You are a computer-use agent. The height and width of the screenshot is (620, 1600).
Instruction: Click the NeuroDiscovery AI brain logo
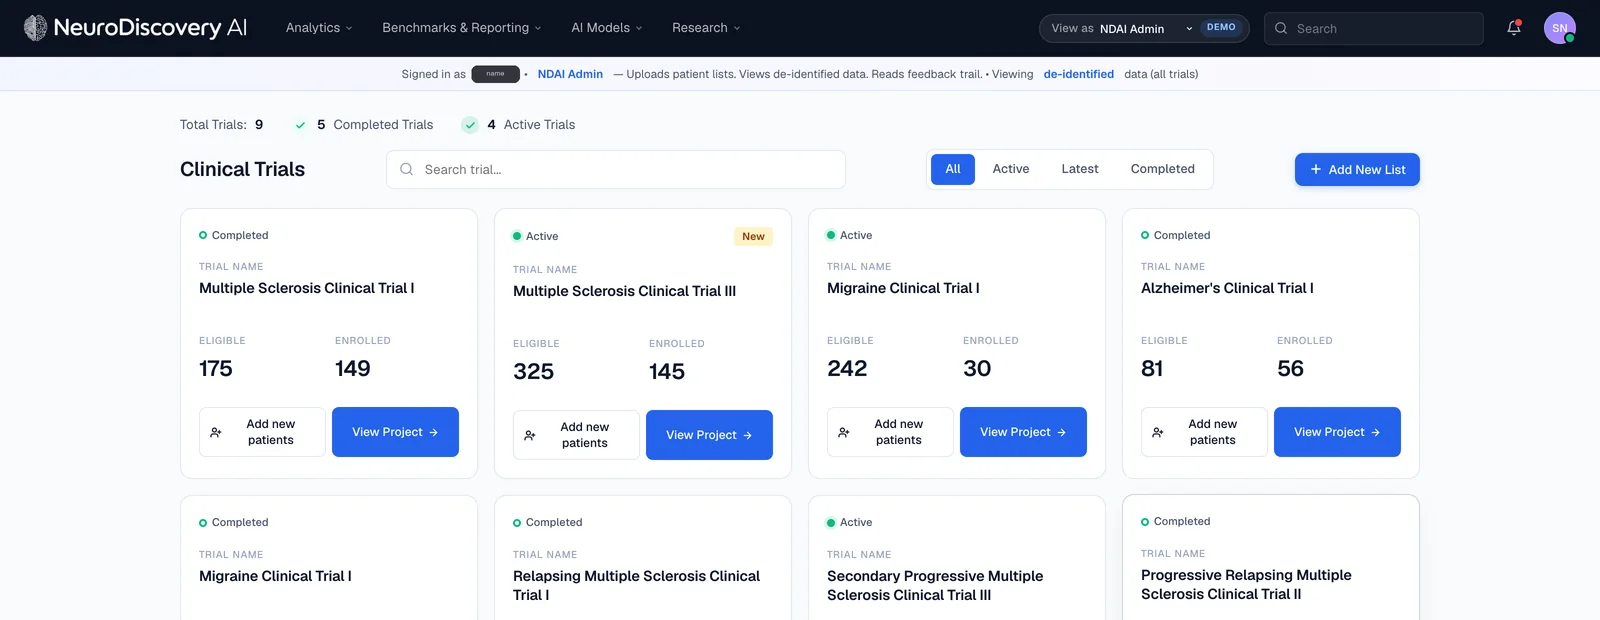tap(35, 28)
